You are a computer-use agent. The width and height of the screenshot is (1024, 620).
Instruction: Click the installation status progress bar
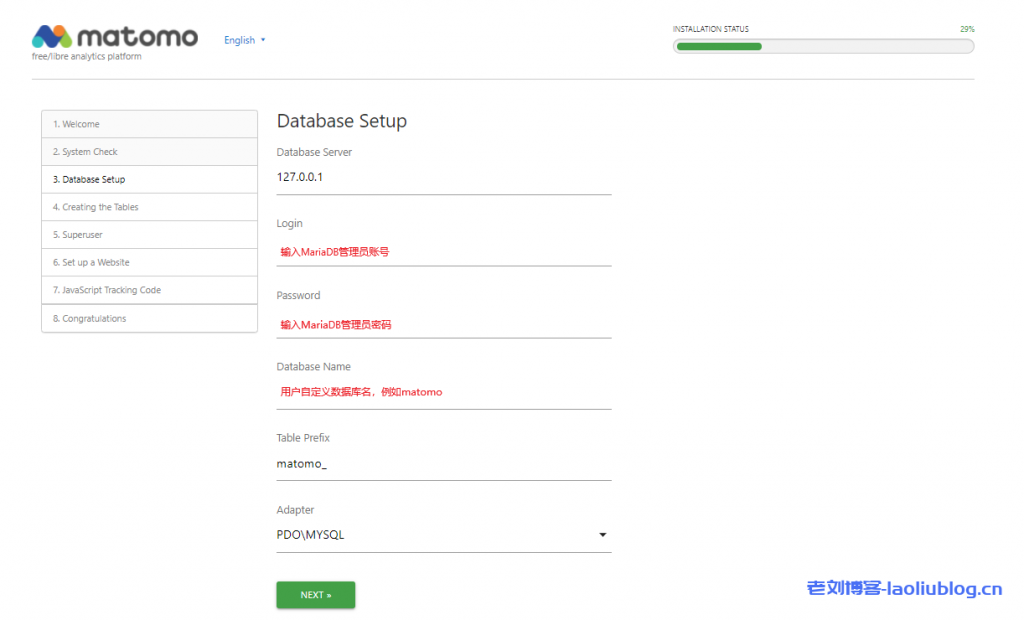[x=823, y=46]
